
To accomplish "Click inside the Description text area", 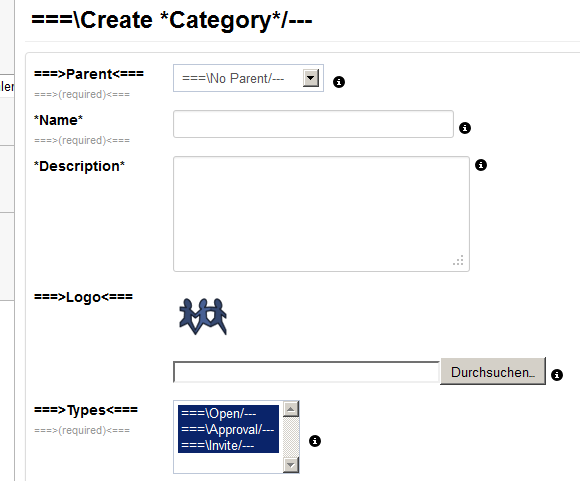I will click(321, 214).
